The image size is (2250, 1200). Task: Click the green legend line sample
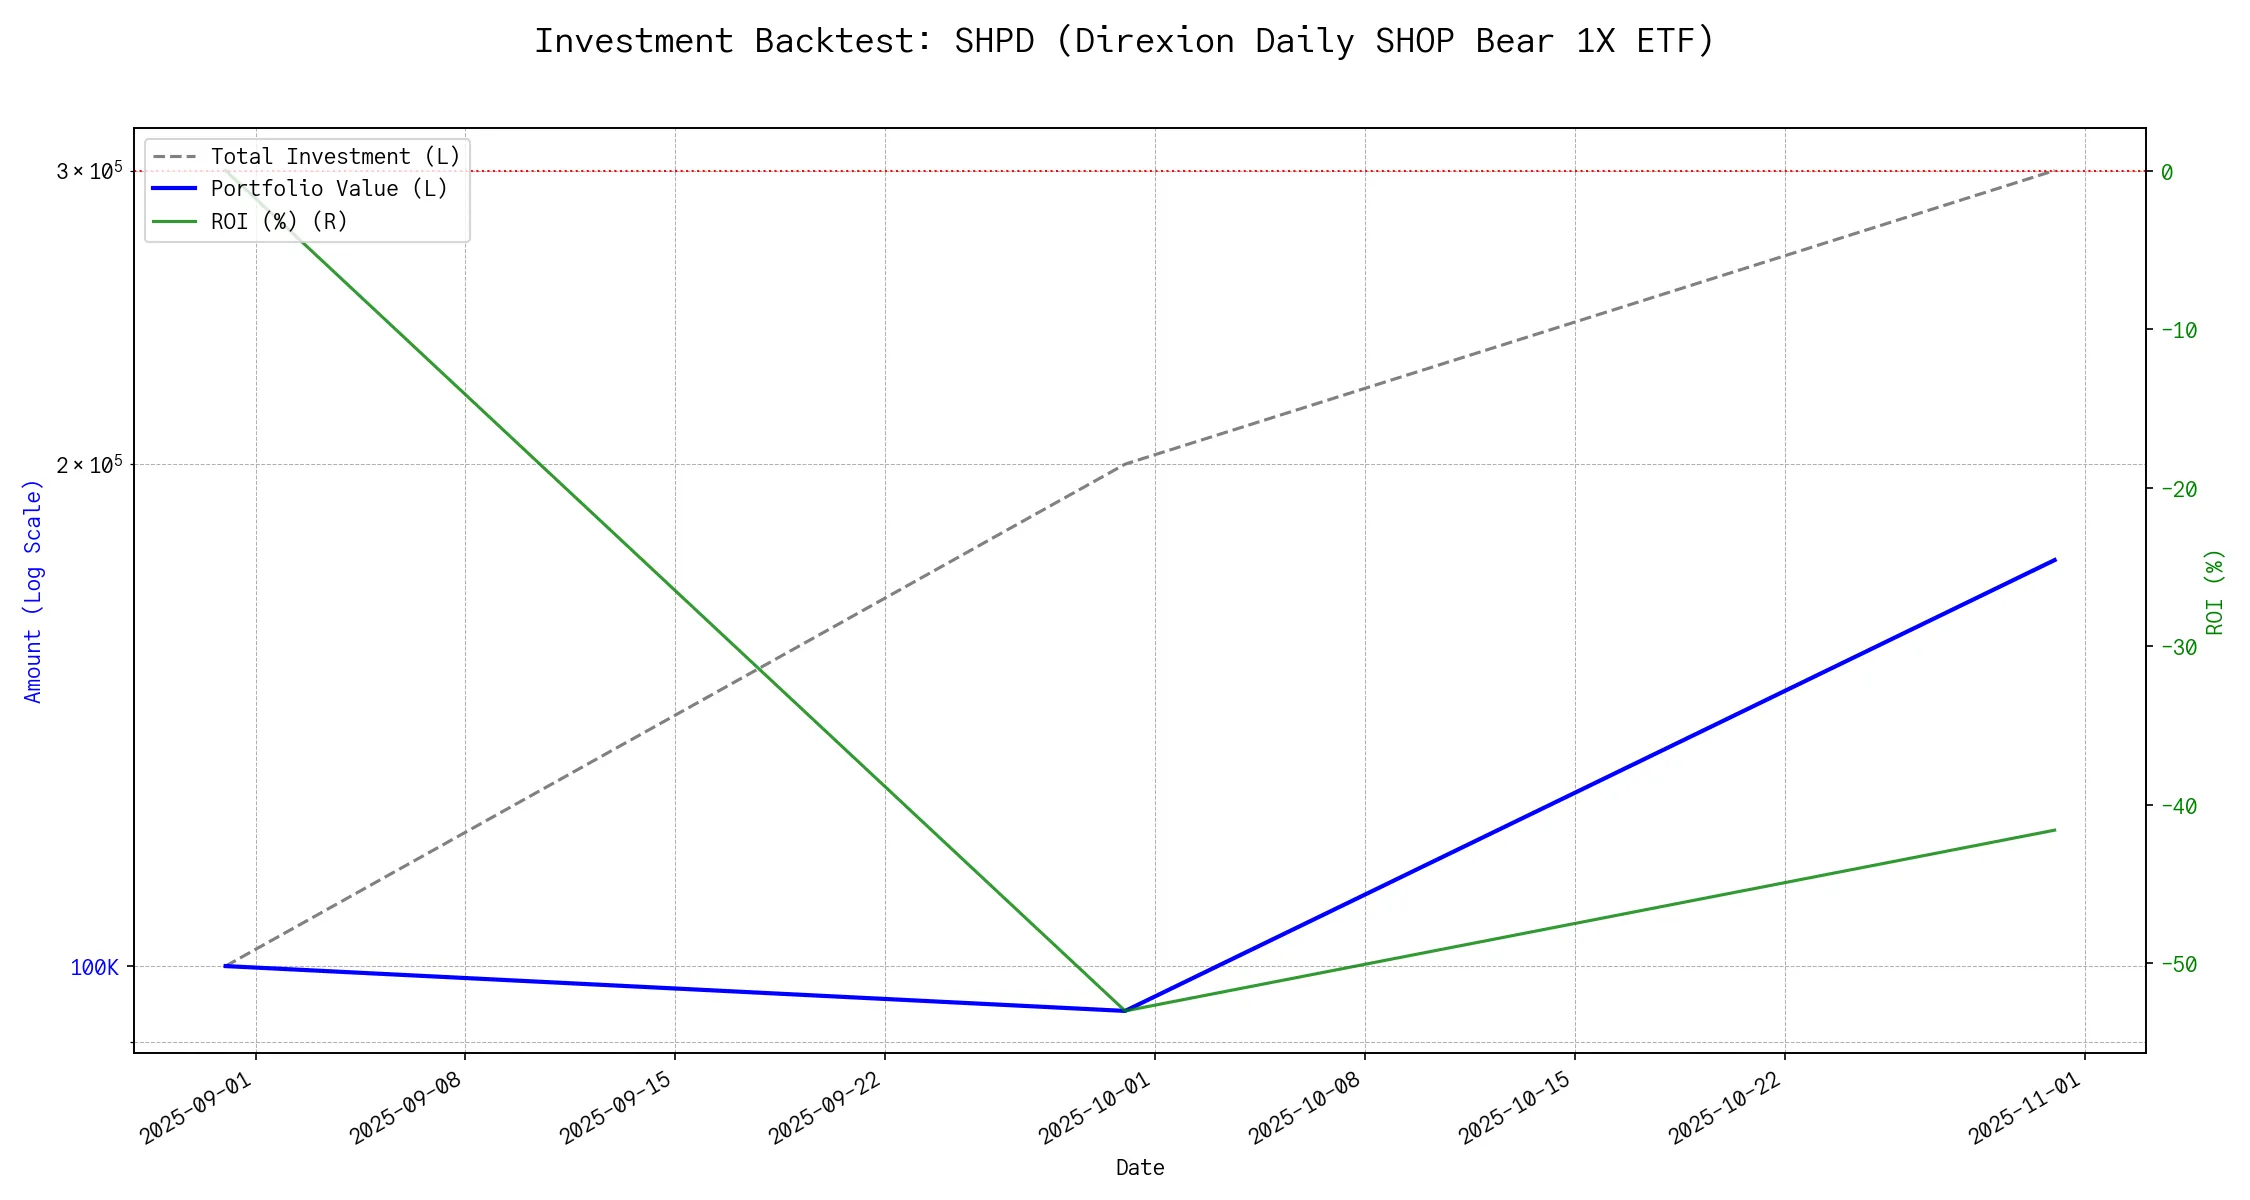(175, 221)
